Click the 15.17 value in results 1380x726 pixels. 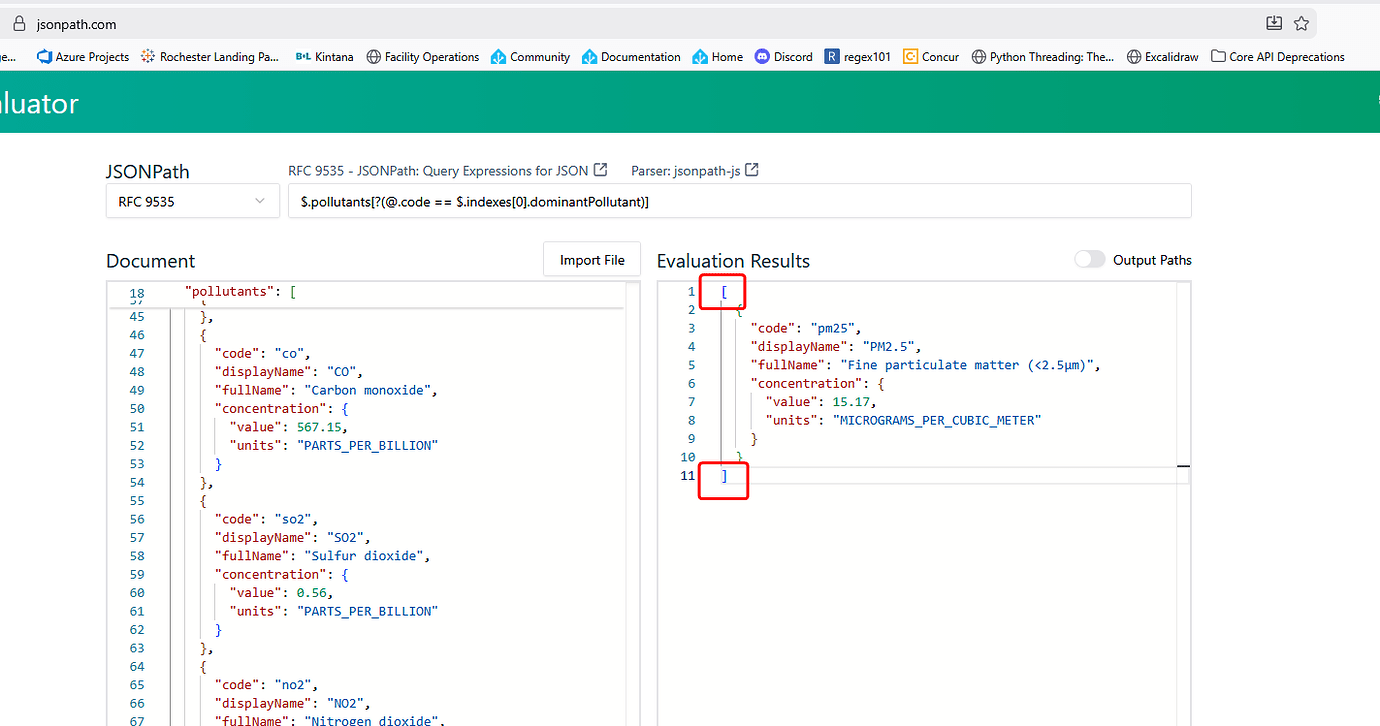[x=853, y=402]
